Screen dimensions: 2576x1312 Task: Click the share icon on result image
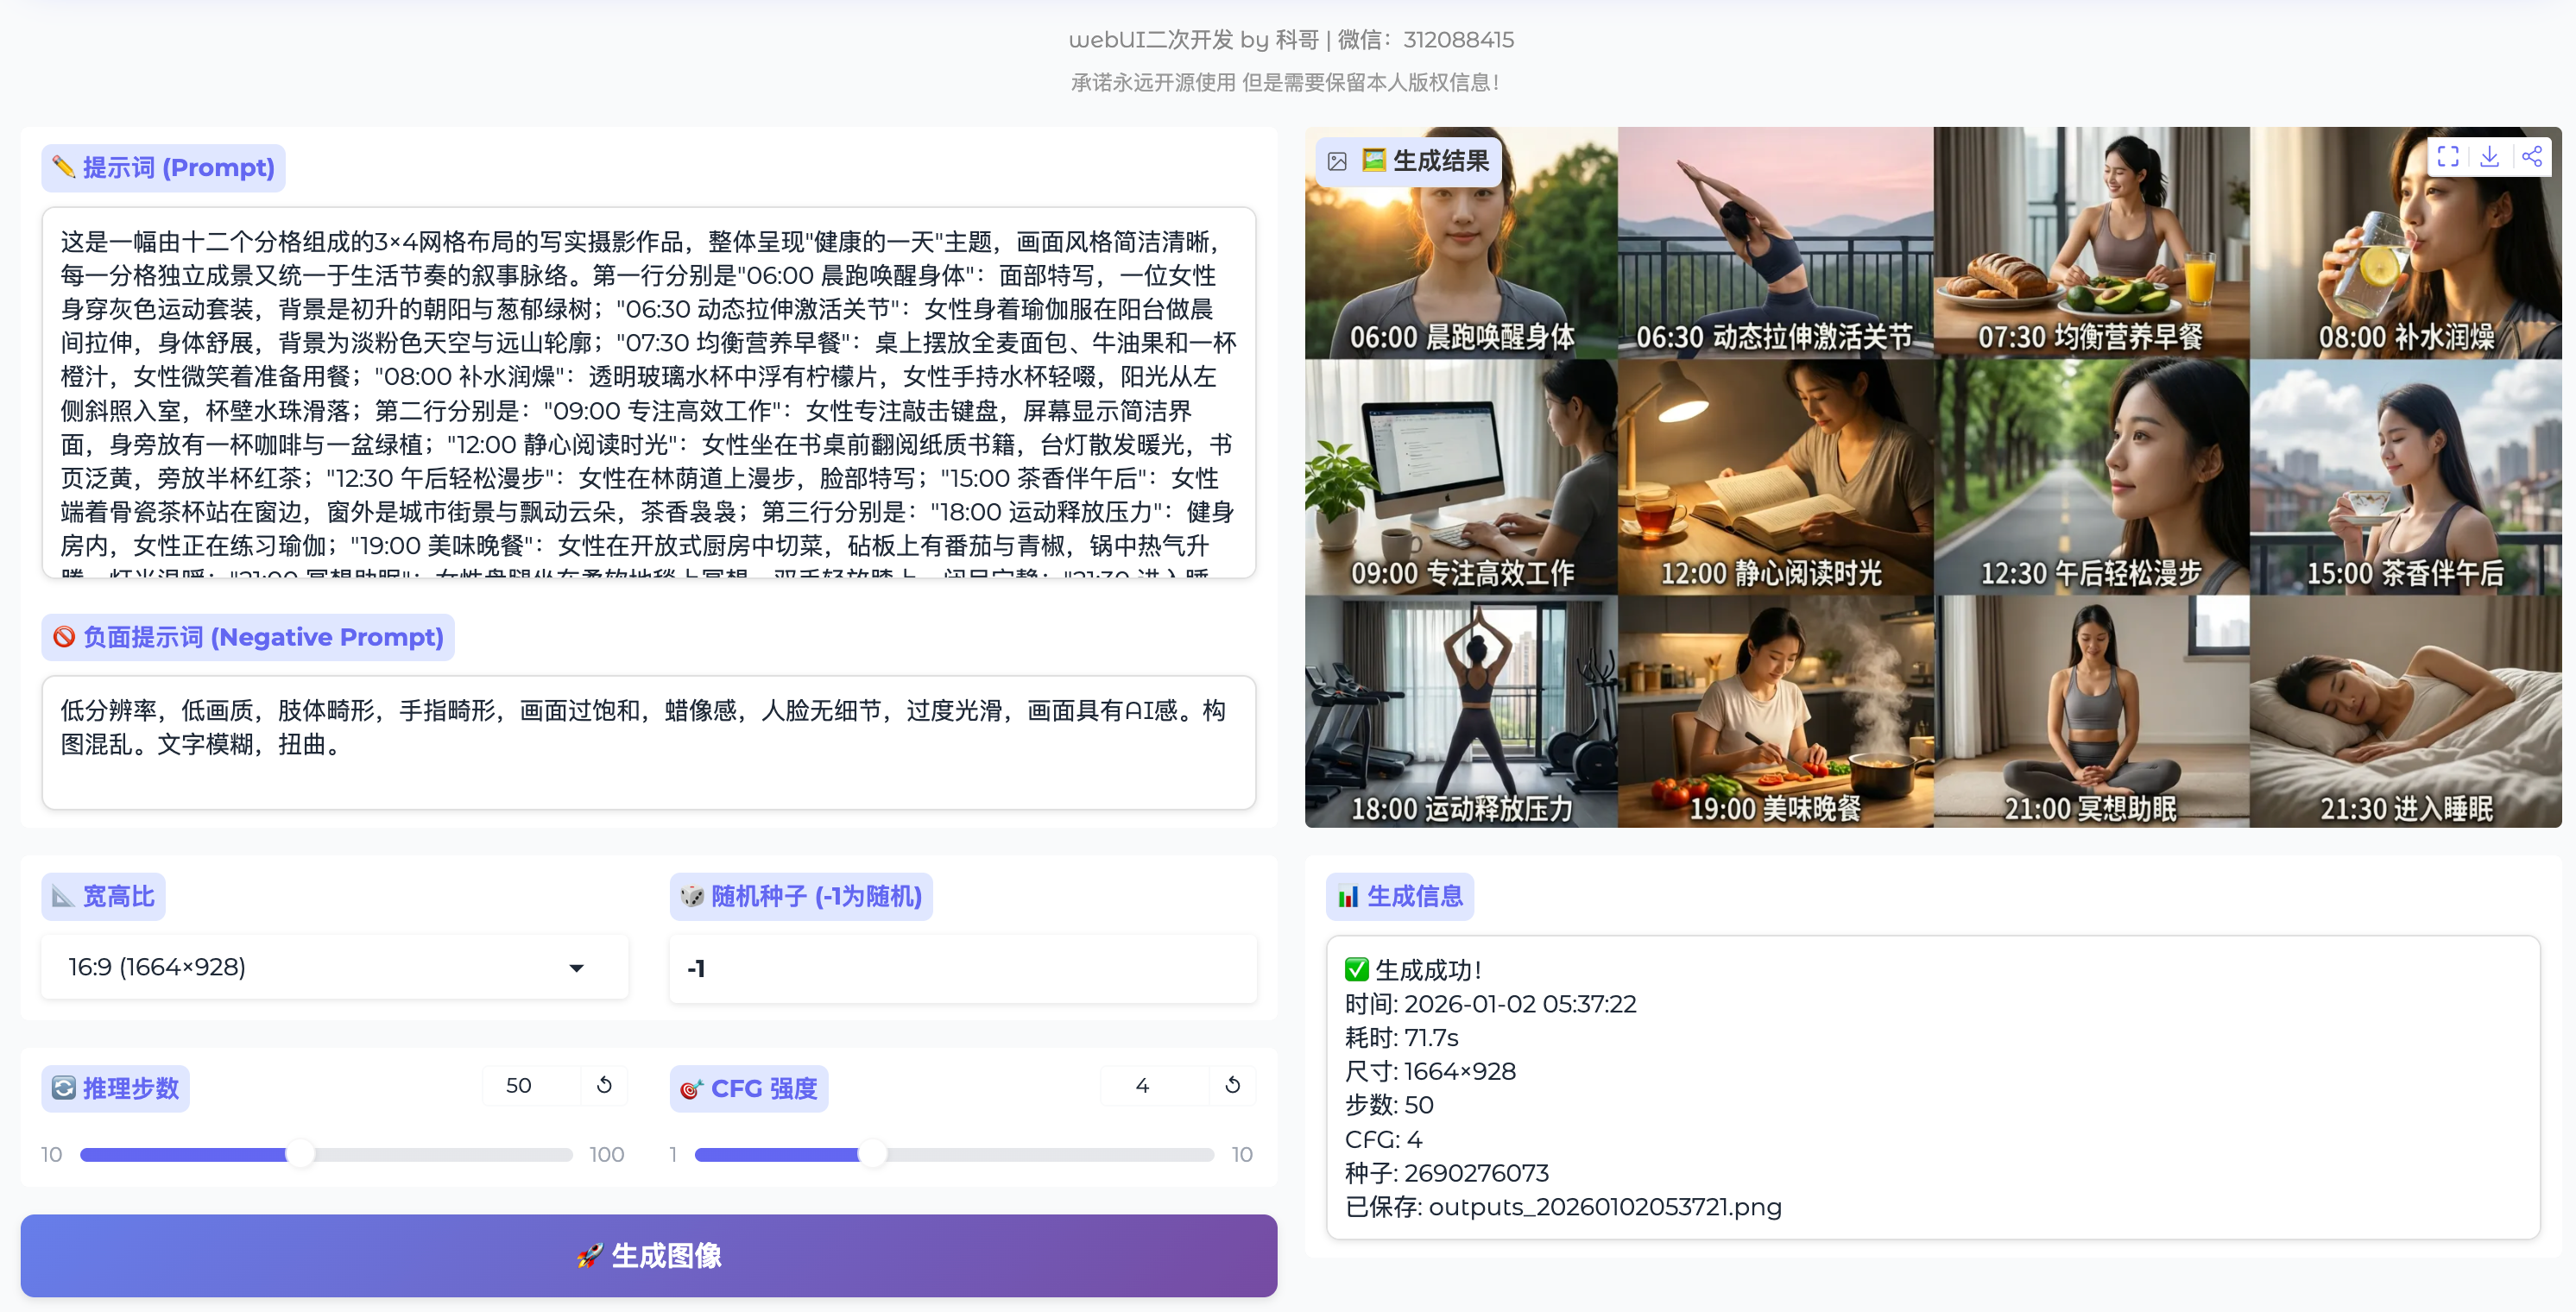tap(2532, 157)
